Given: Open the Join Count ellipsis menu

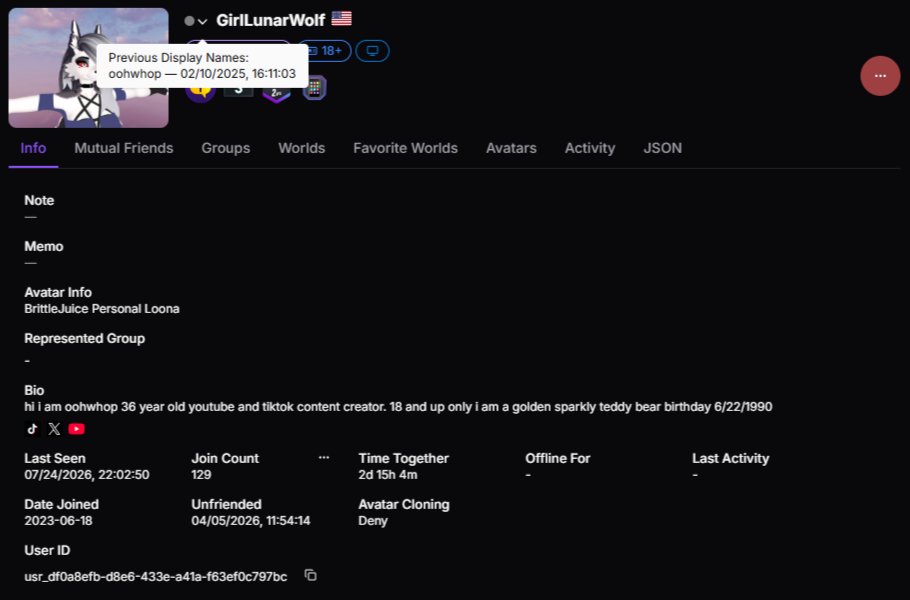Looking at the screenshot, I should point(324,458).
